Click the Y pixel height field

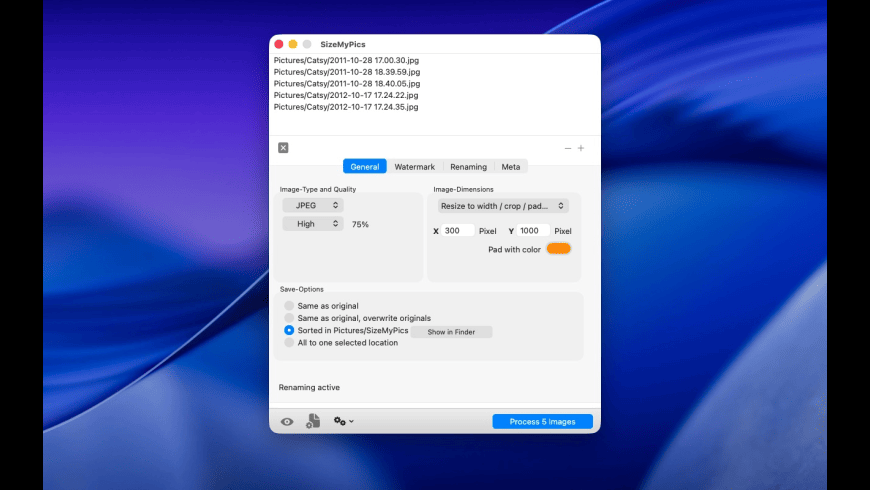click(533, 230)
